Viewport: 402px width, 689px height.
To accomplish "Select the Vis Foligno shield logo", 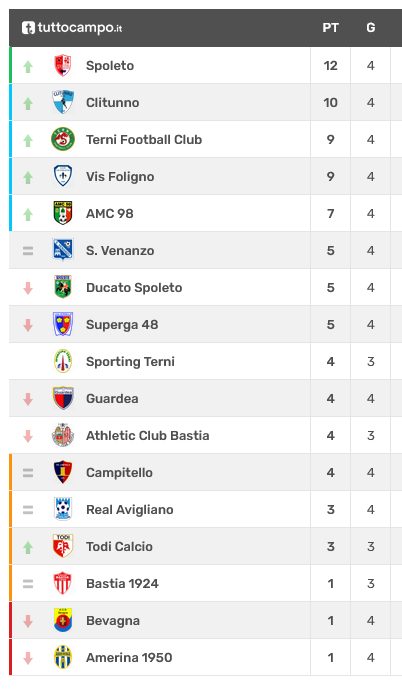I will tap(63, 176).
